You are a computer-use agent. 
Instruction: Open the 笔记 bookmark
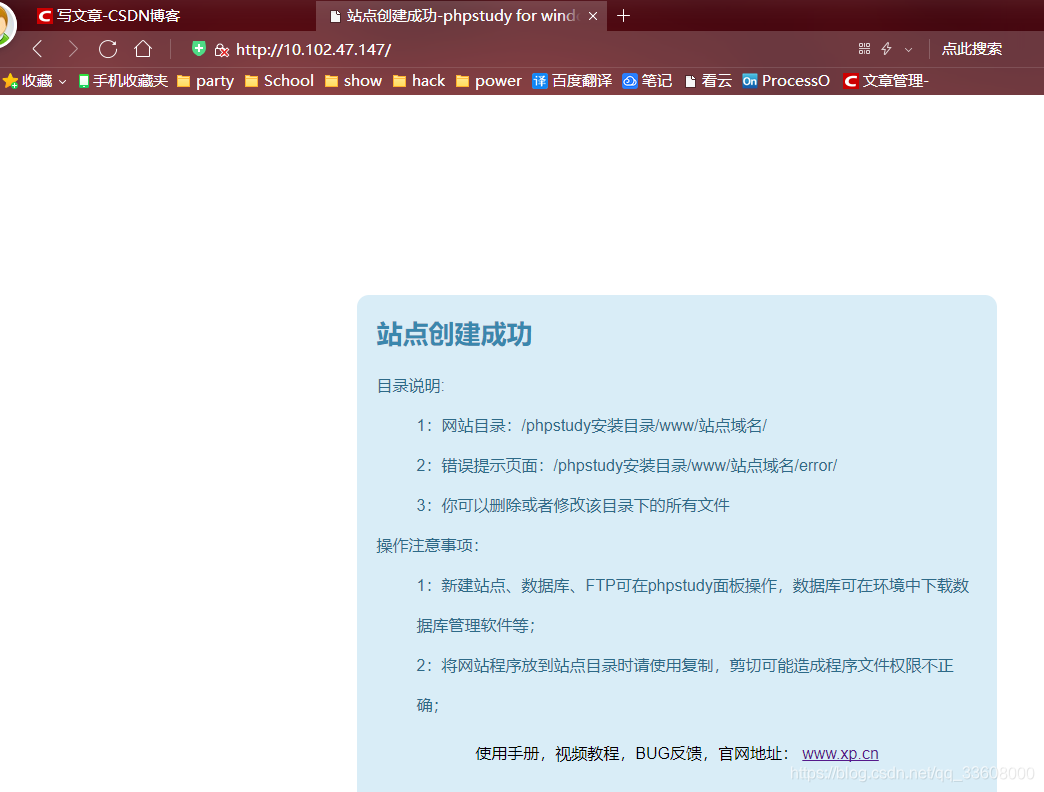647,81
